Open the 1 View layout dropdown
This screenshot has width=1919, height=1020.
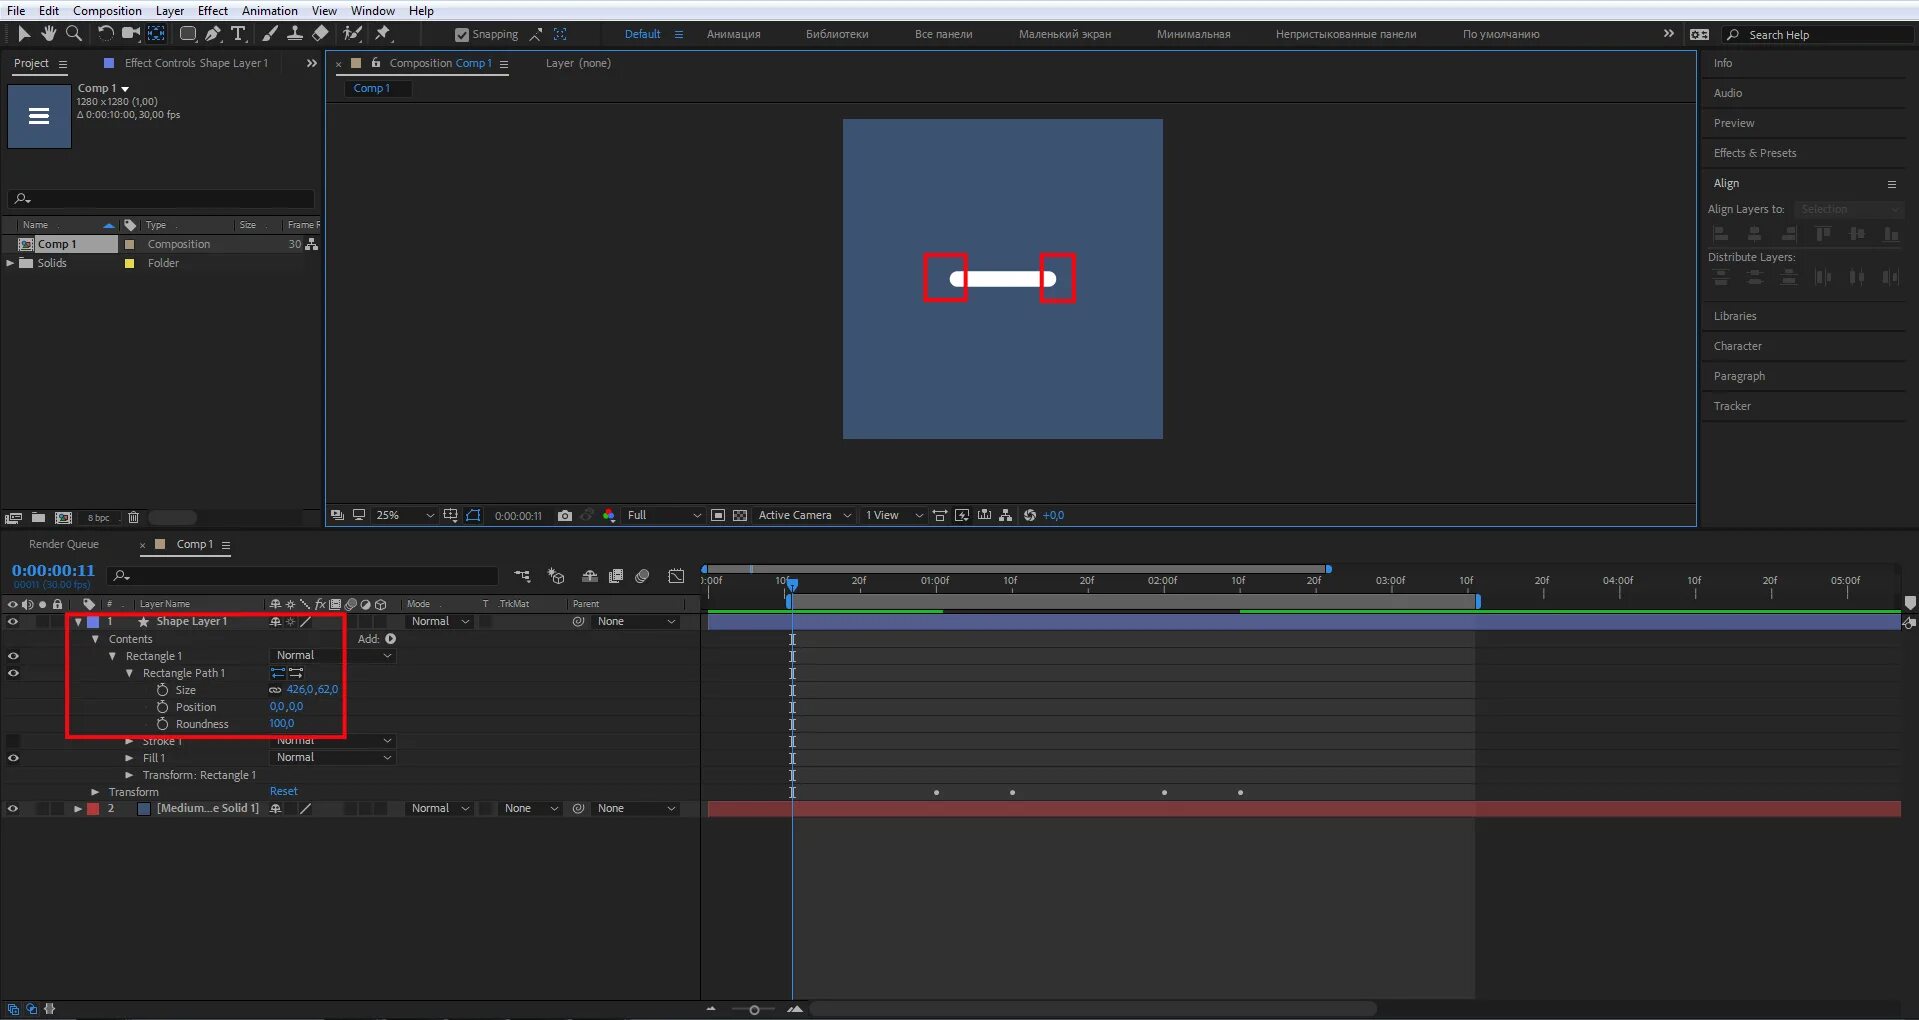click(x=894, y=516)
